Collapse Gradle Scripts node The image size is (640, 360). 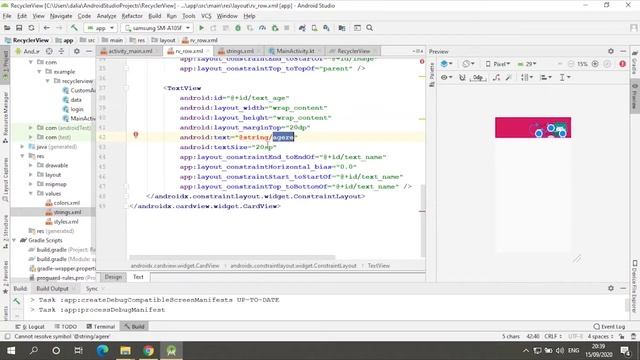[14, 240]
